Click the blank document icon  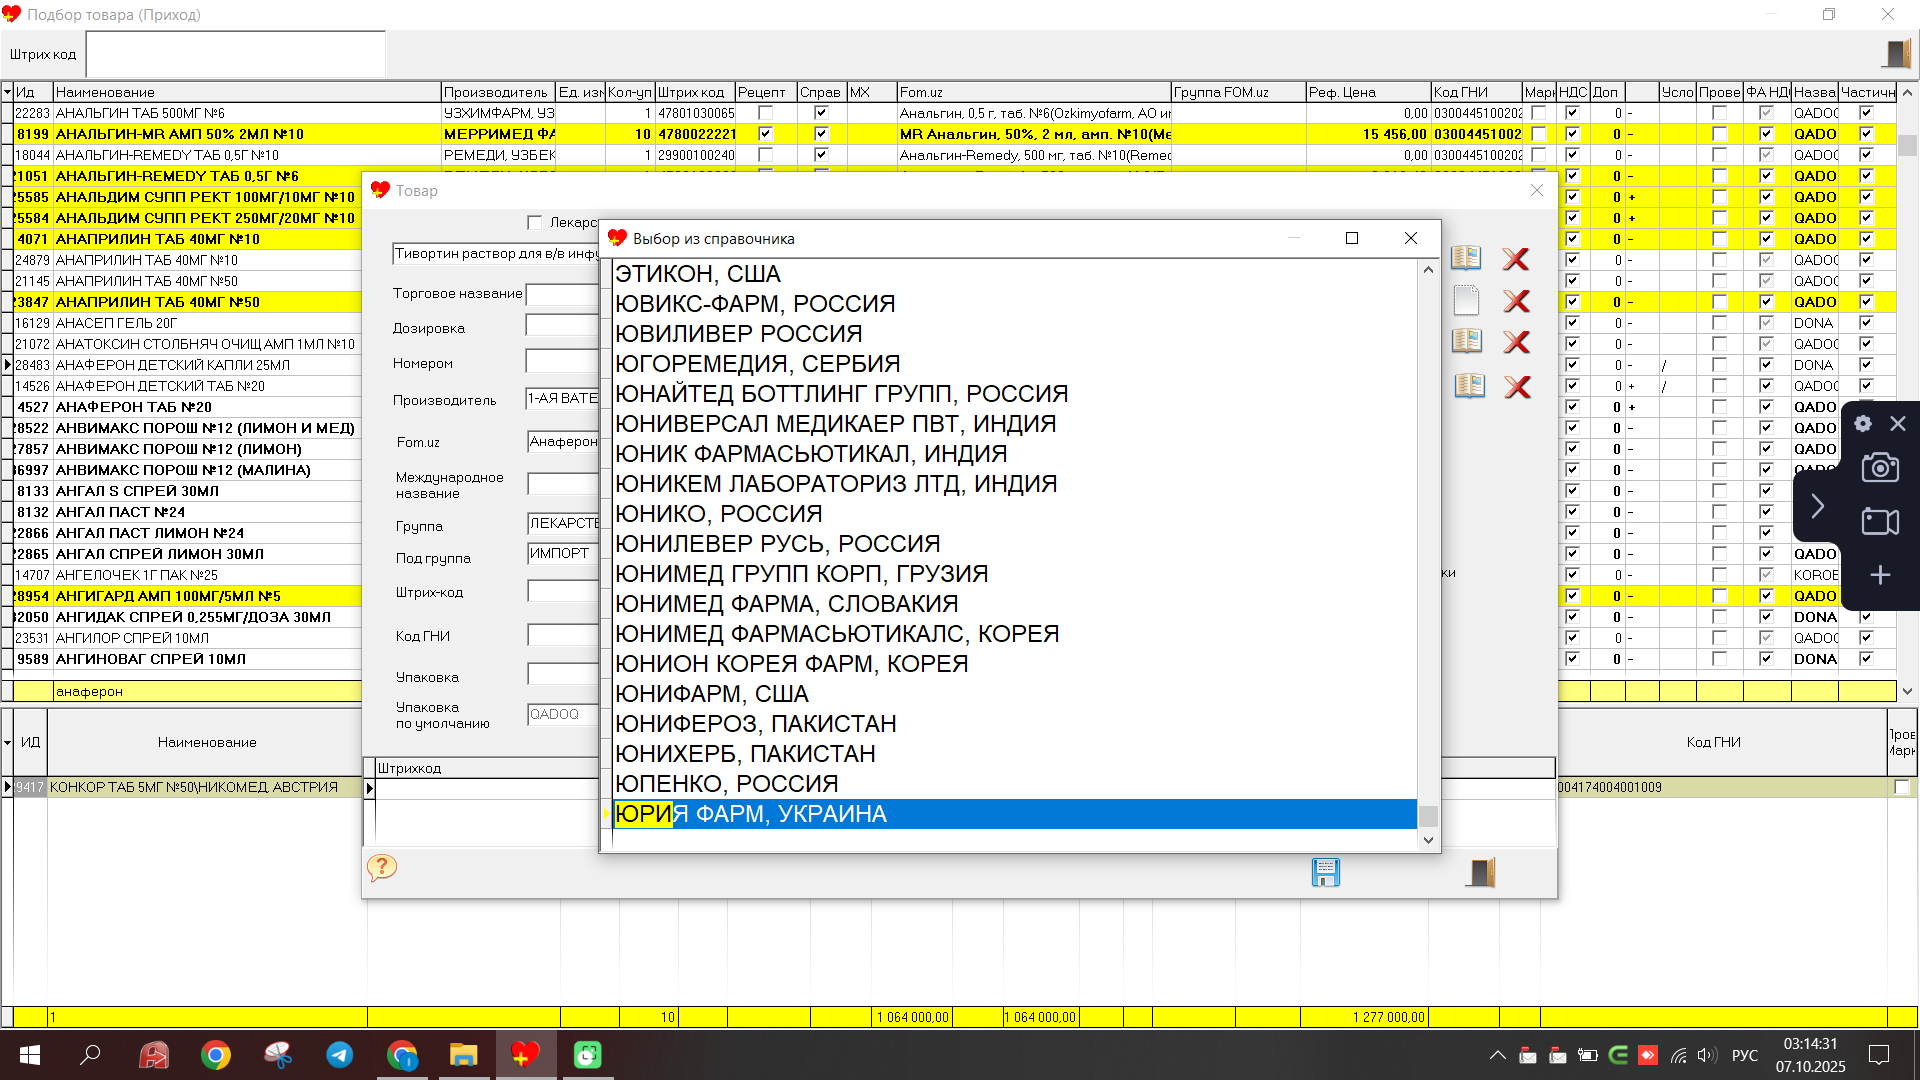pyautogui.click(x=1466, y=300)
